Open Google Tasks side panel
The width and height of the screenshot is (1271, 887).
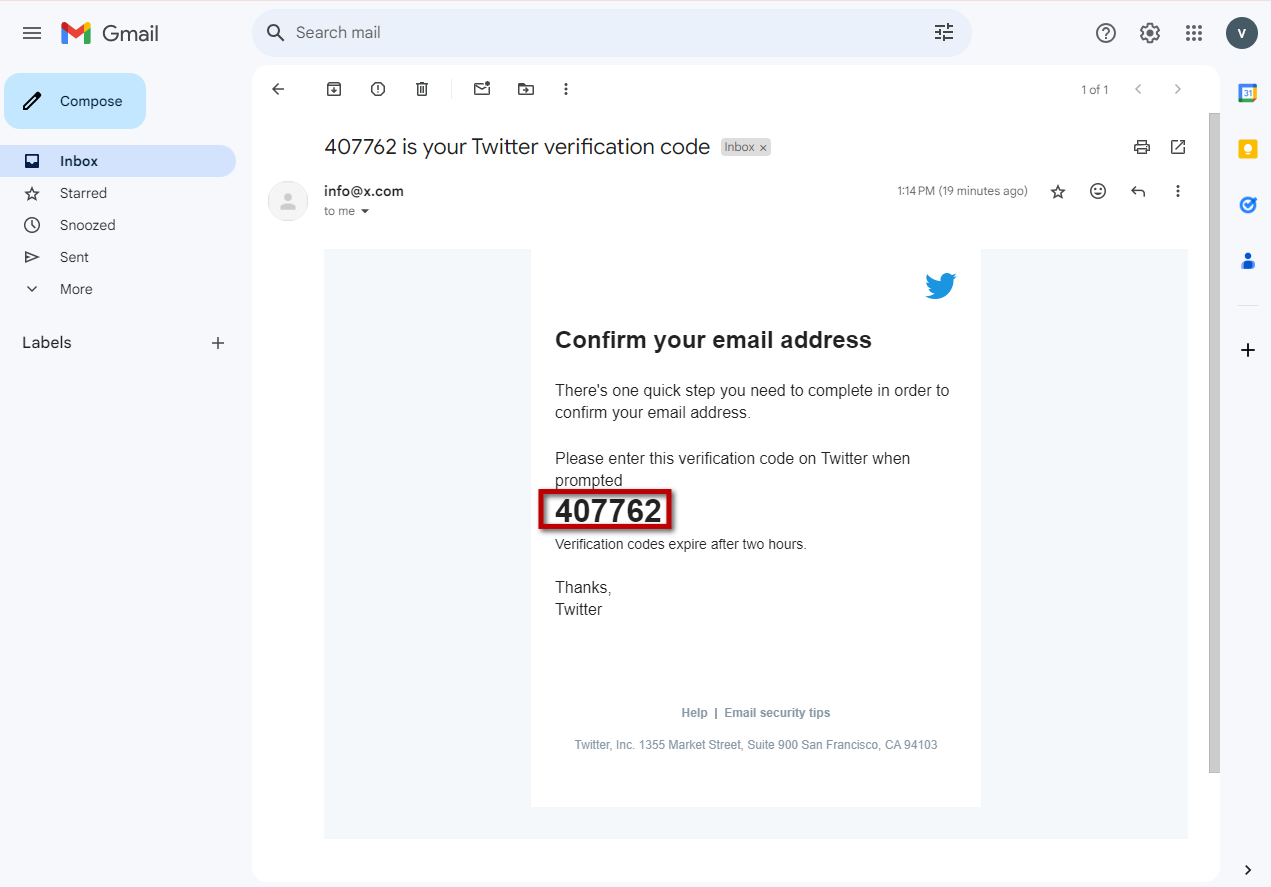tap(1248, 205)
